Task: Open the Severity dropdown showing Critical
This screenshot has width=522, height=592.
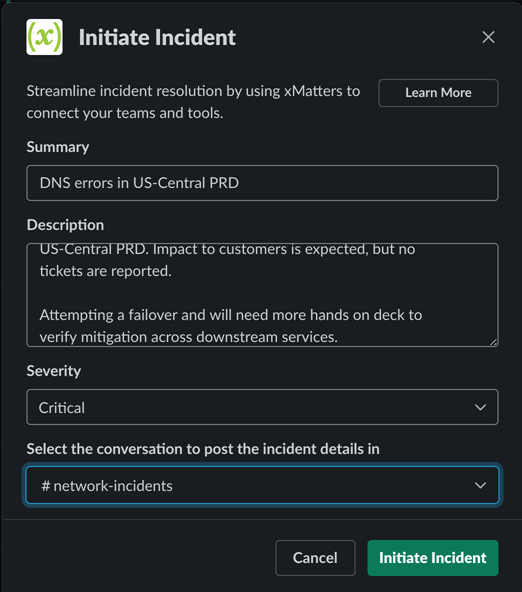Action: click(262, 407)
